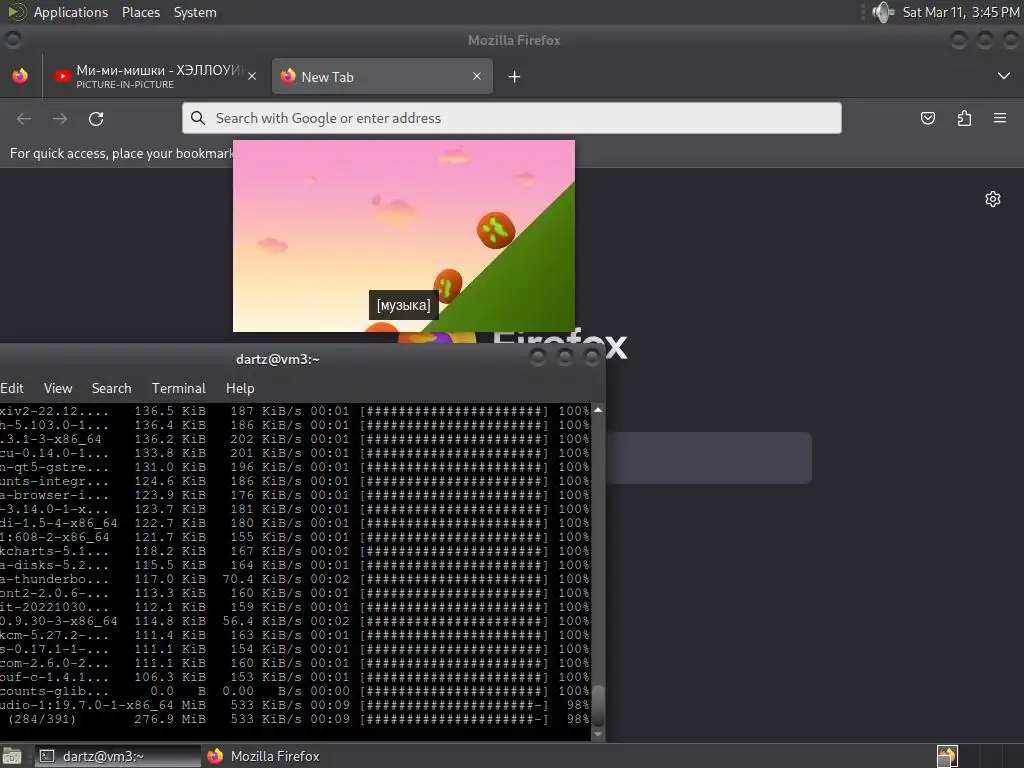This screenshot has height=768, width=1024.
Task: Click terminal line a-thunderbo... 117.0 KiB
Action: point(295,579)
